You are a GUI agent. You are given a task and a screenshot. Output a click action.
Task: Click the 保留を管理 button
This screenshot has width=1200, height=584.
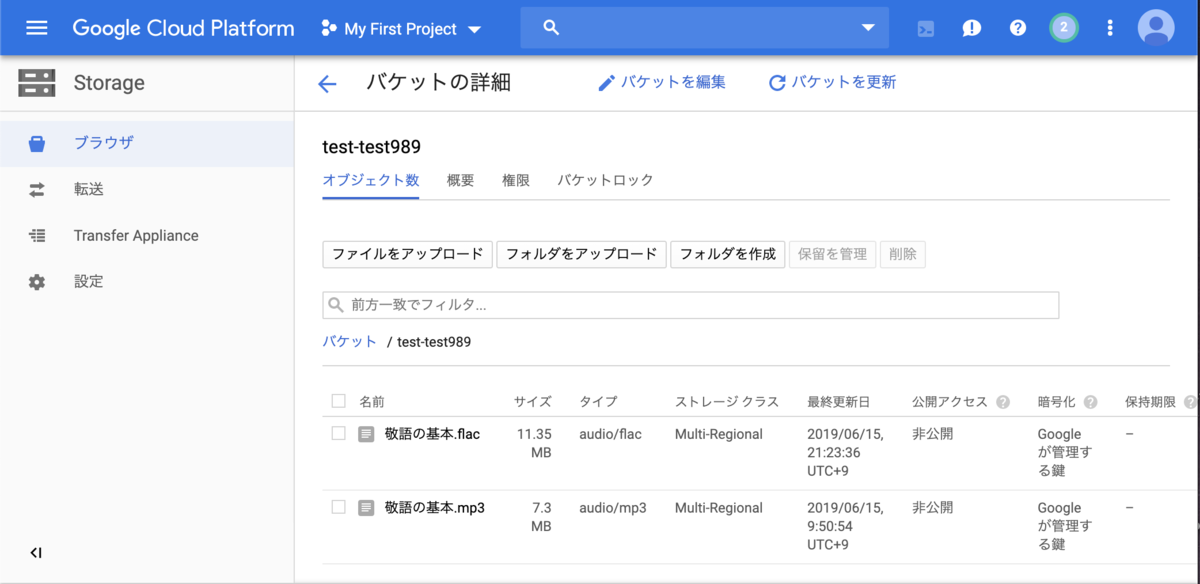pos(832,254)
